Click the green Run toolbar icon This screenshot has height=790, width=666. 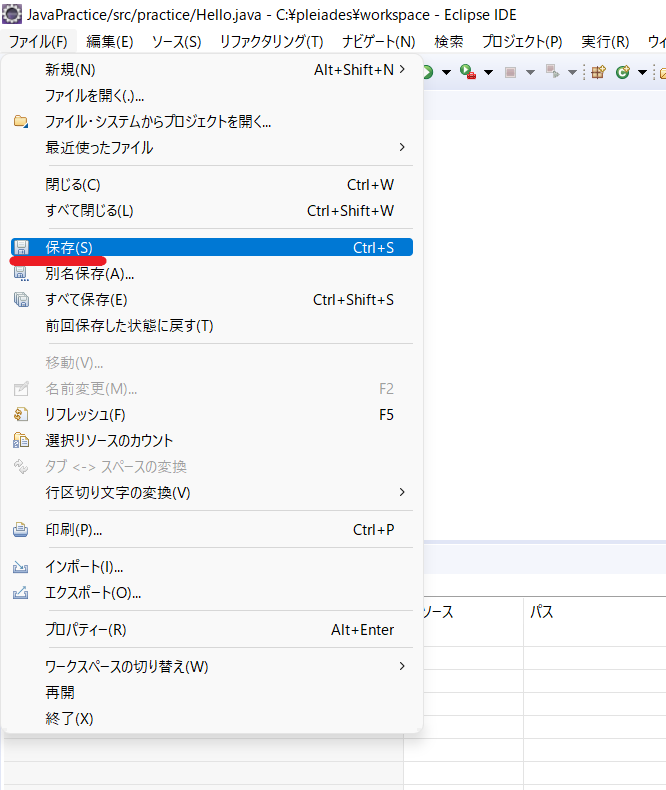tap(427, 72)
